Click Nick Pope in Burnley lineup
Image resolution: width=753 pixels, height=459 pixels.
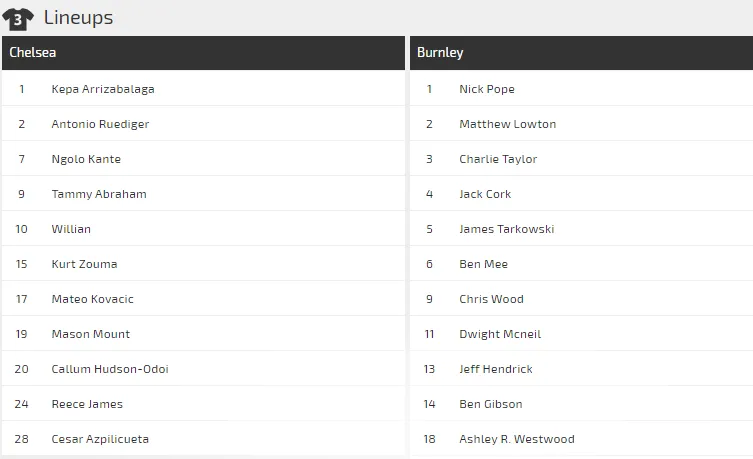[x=487, y=89]
